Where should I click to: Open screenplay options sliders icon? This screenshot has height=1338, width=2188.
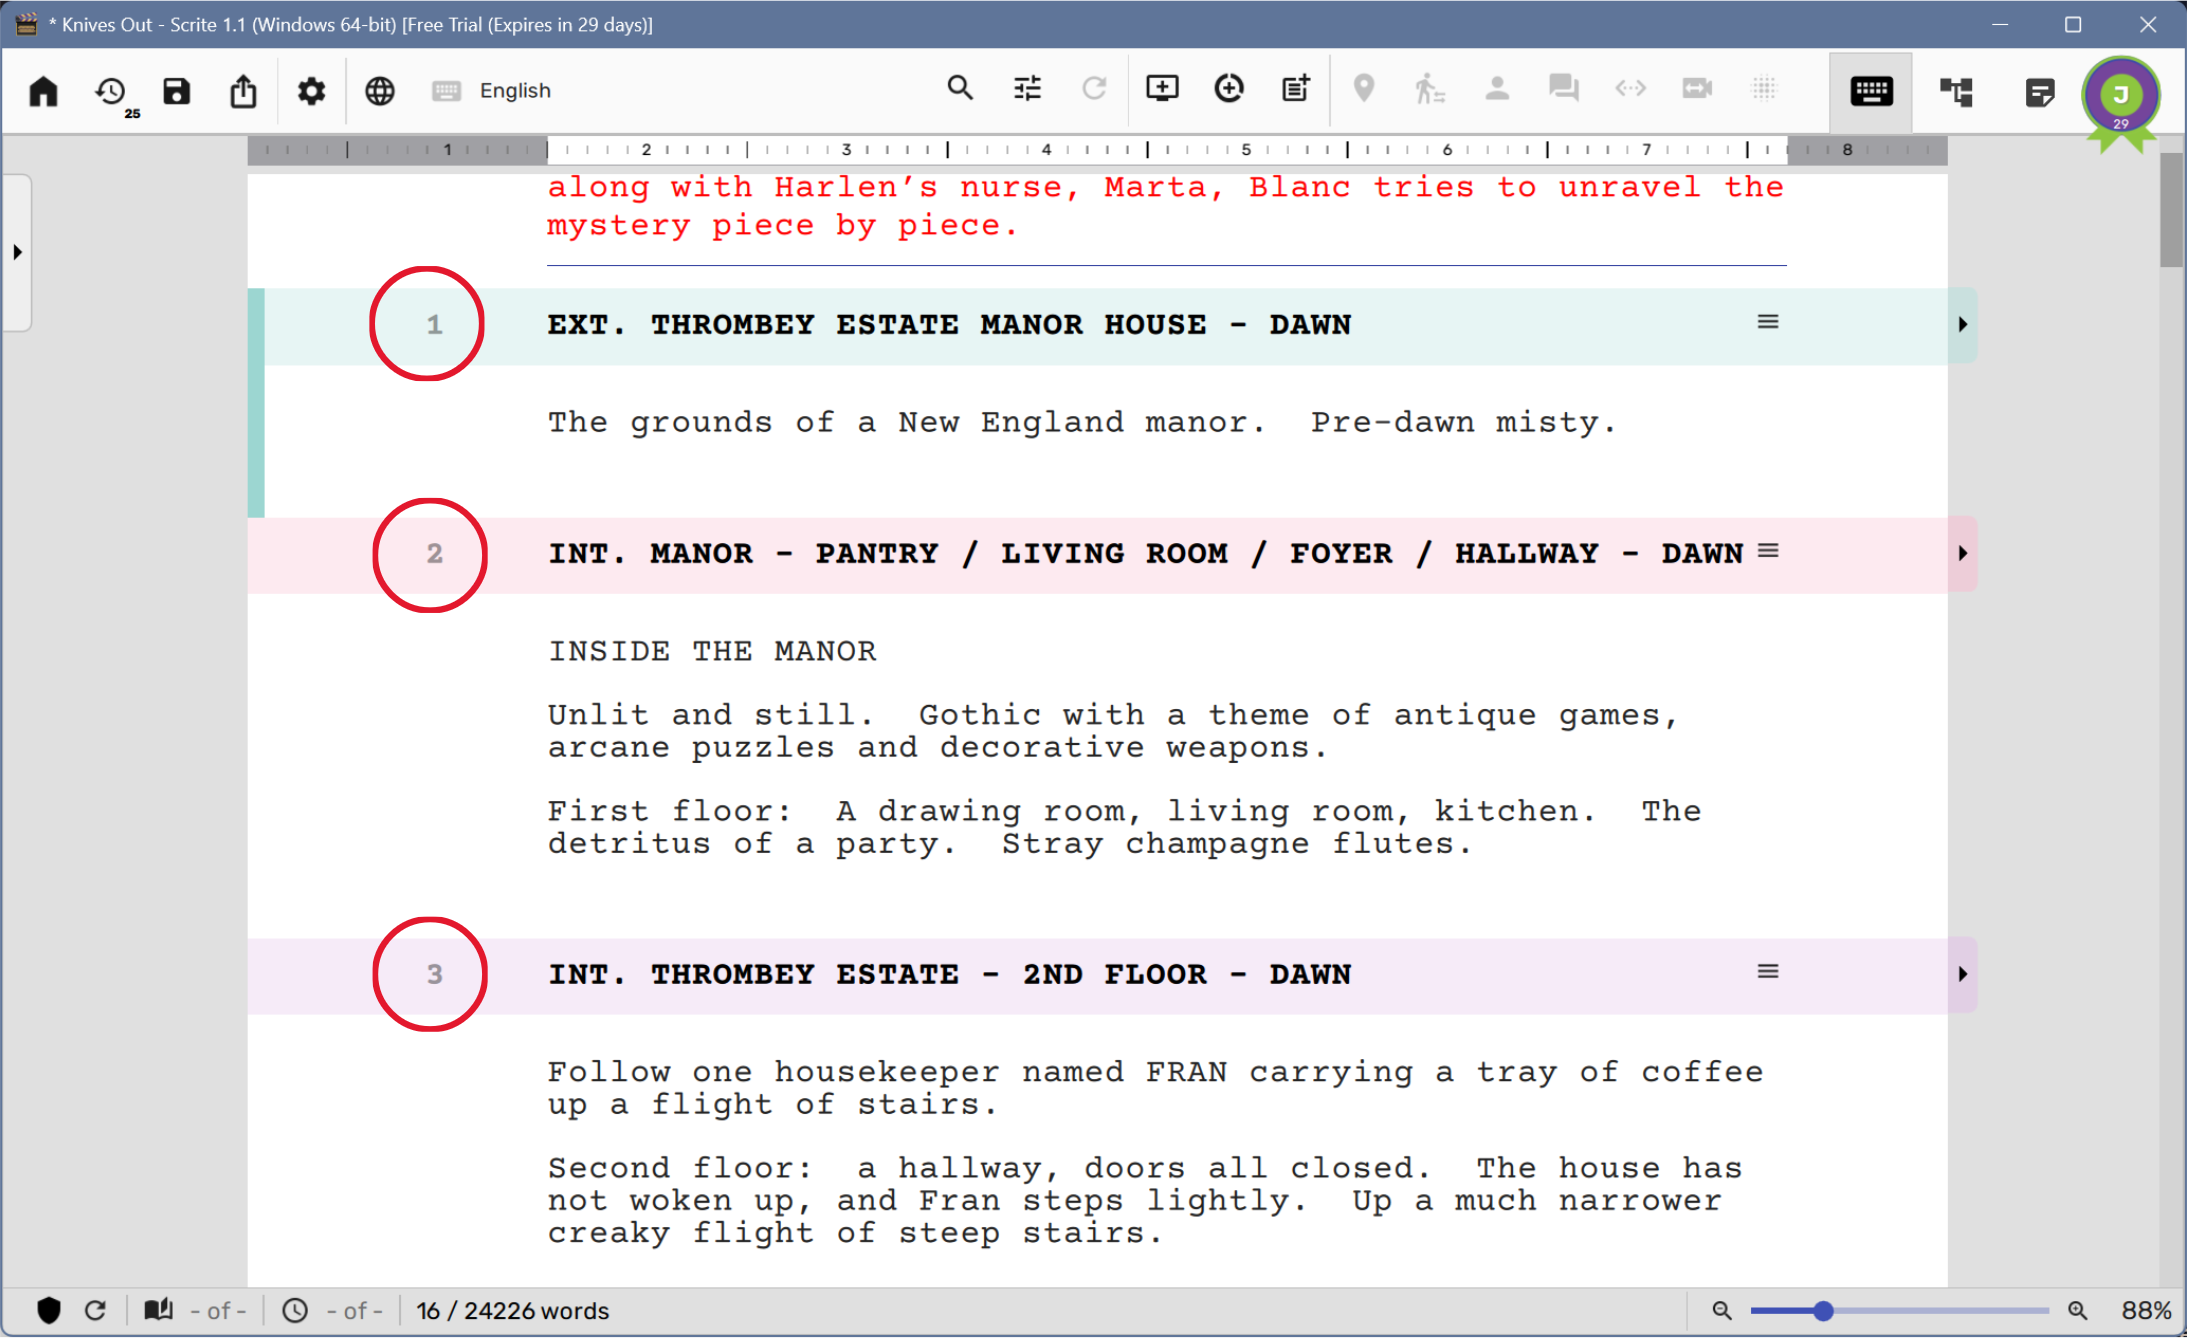[1027, 89]
